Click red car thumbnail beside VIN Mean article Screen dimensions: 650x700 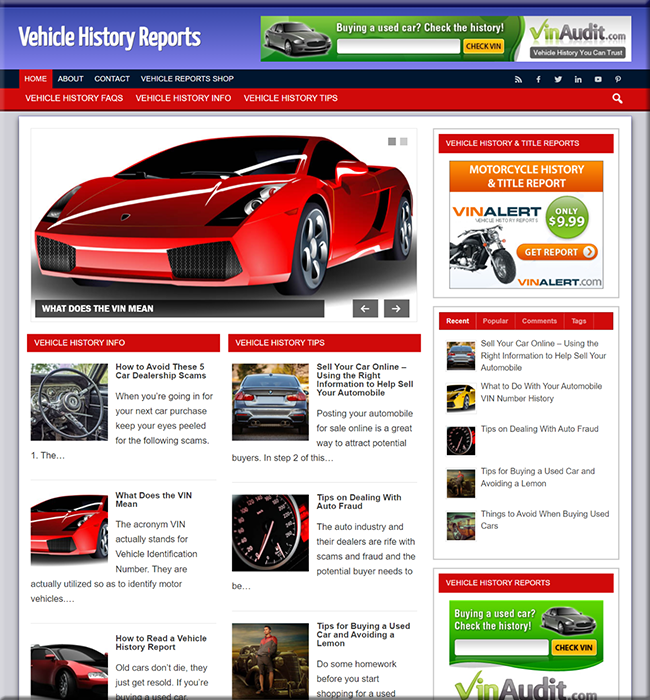click(x=69, y=530)
